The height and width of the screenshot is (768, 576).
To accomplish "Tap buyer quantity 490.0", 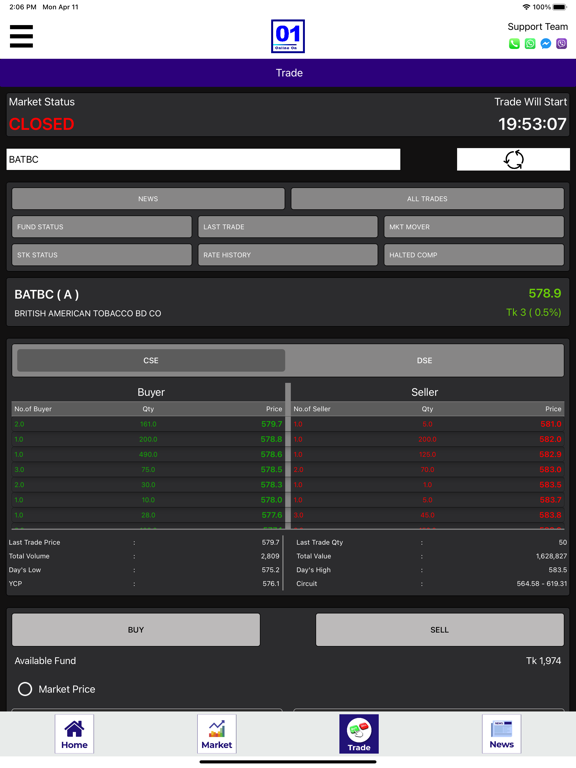I will pyautogui.click(x=148, y=455).
